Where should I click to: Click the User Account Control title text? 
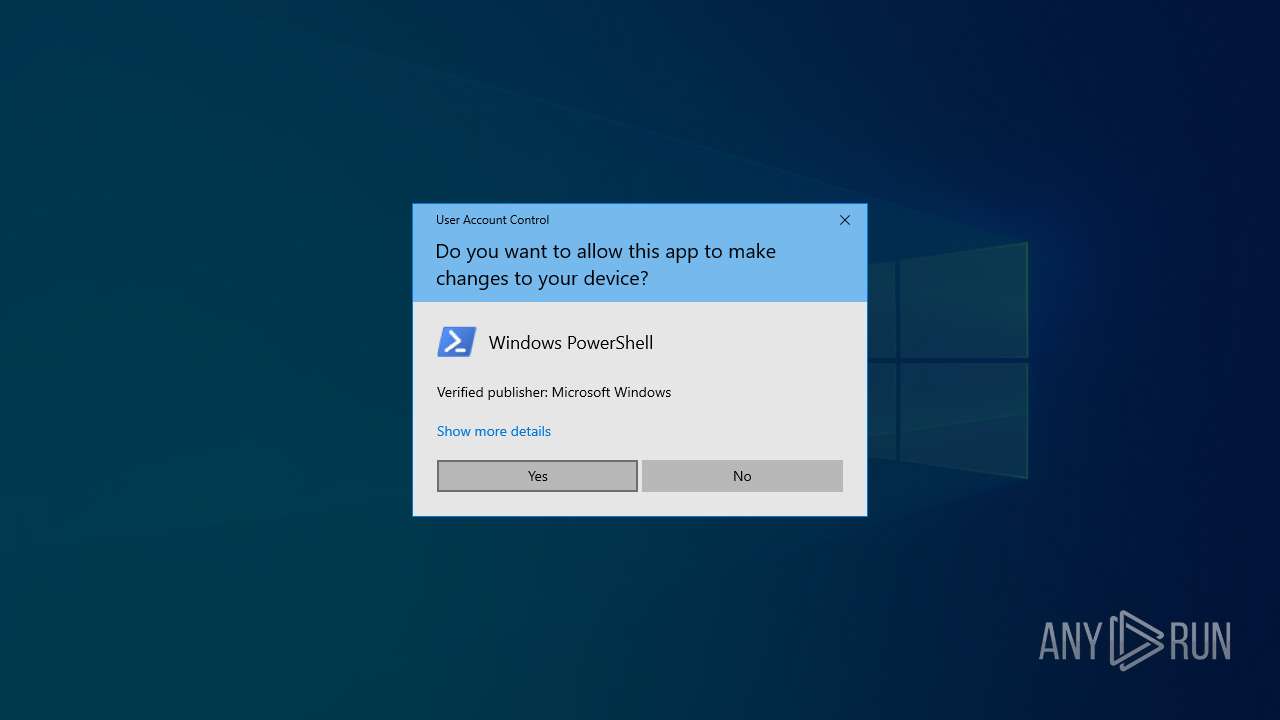[x=492, y=220]
